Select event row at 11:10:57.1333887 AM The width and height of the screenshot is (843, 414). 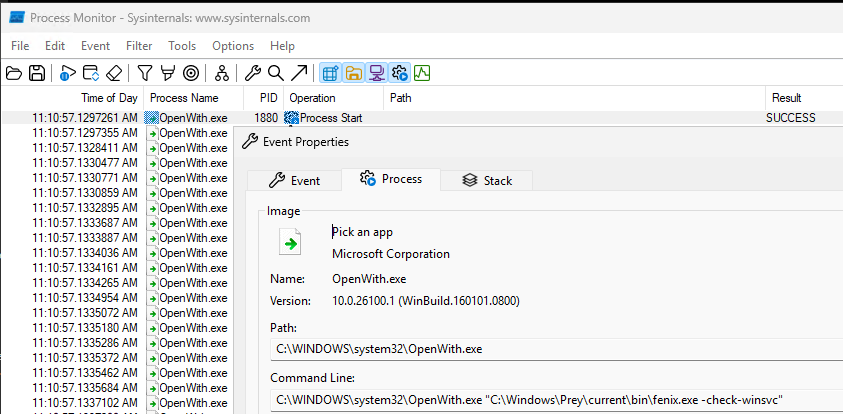click(x=117, y=238)
